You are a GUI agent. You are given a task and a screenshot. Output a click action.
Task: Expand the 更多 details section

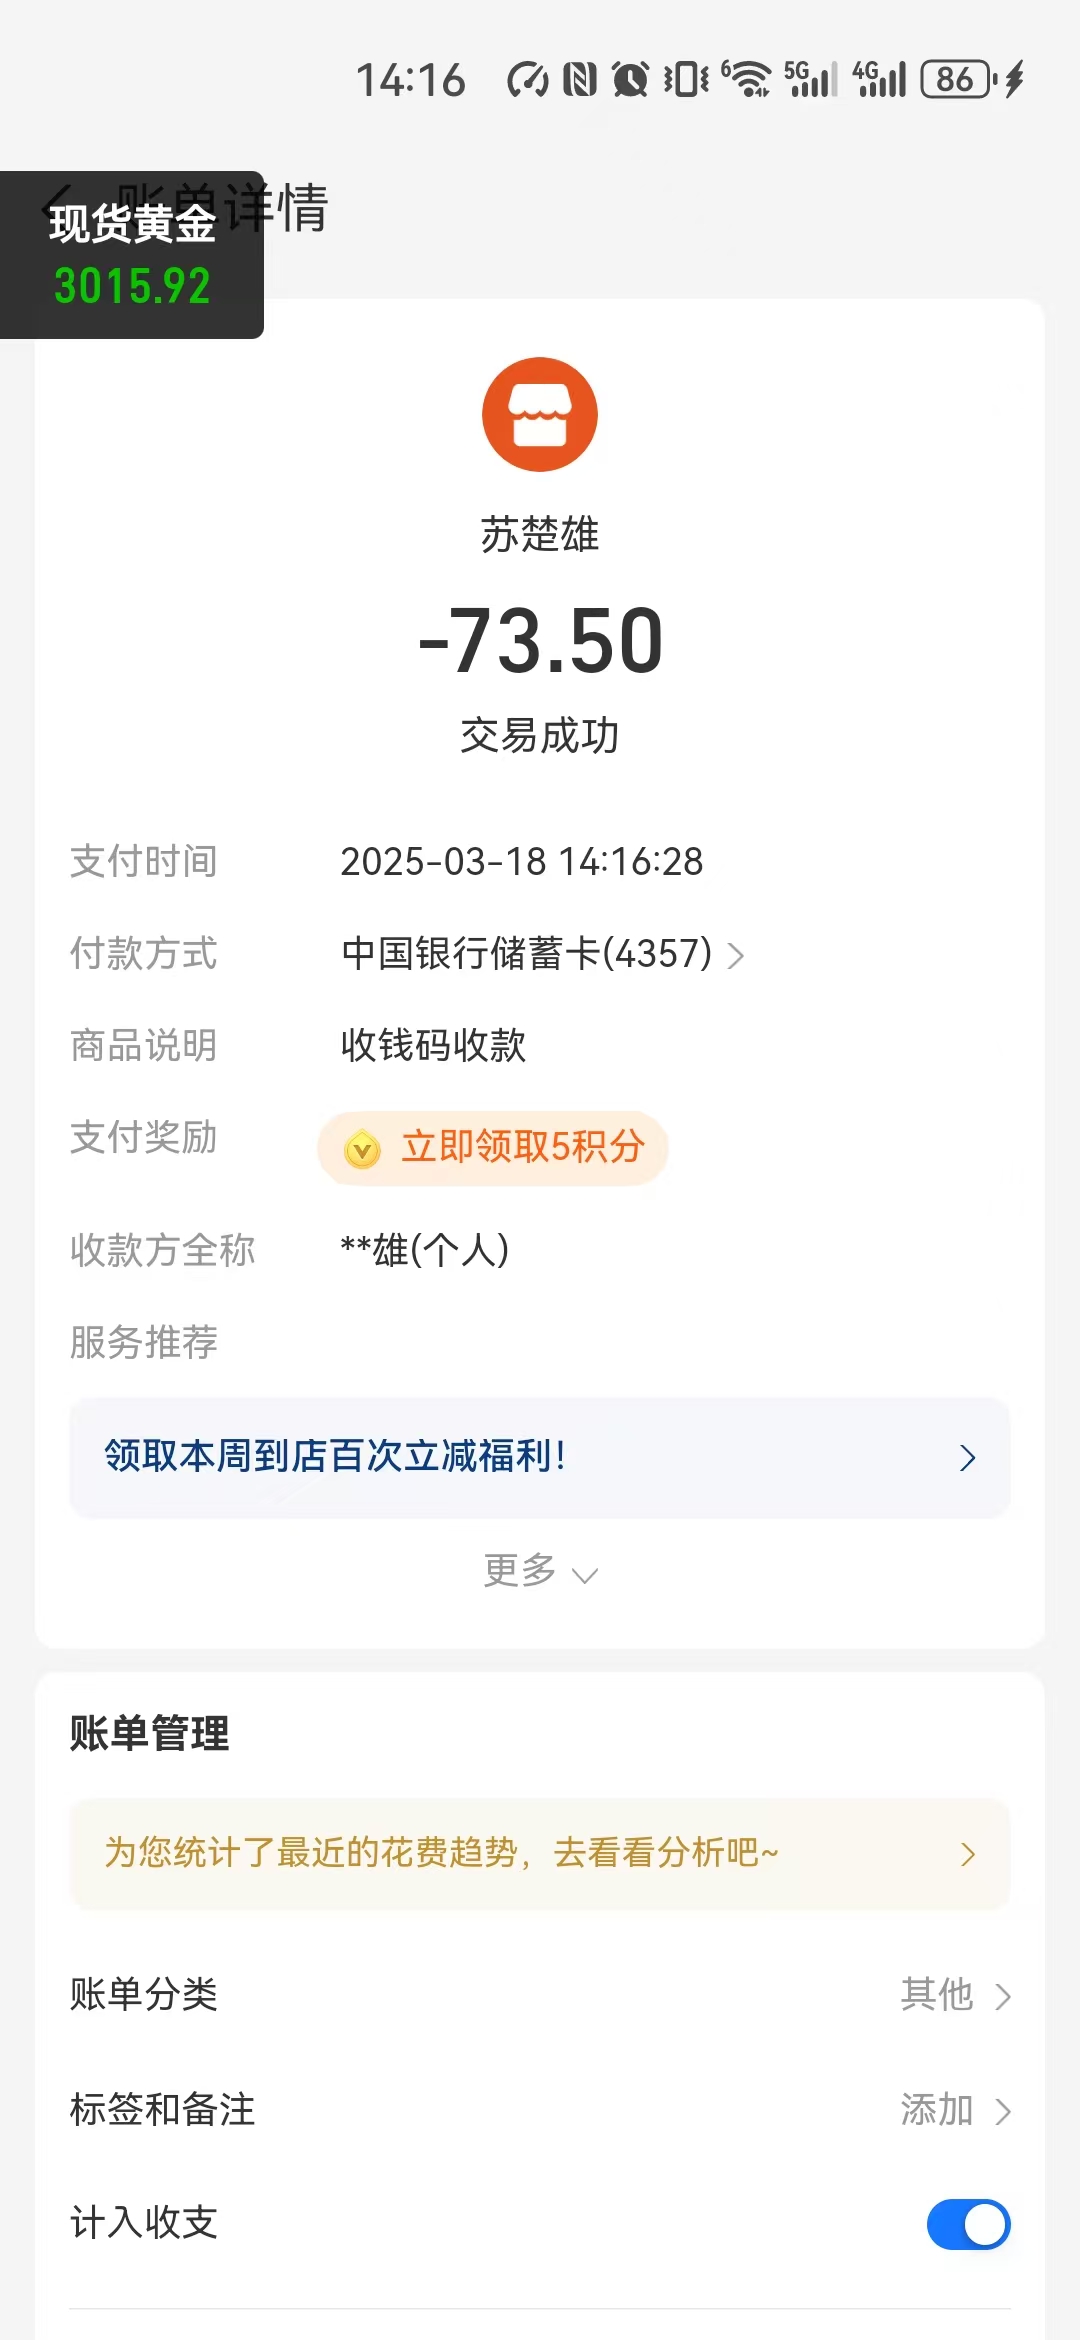coord(540,1571)
